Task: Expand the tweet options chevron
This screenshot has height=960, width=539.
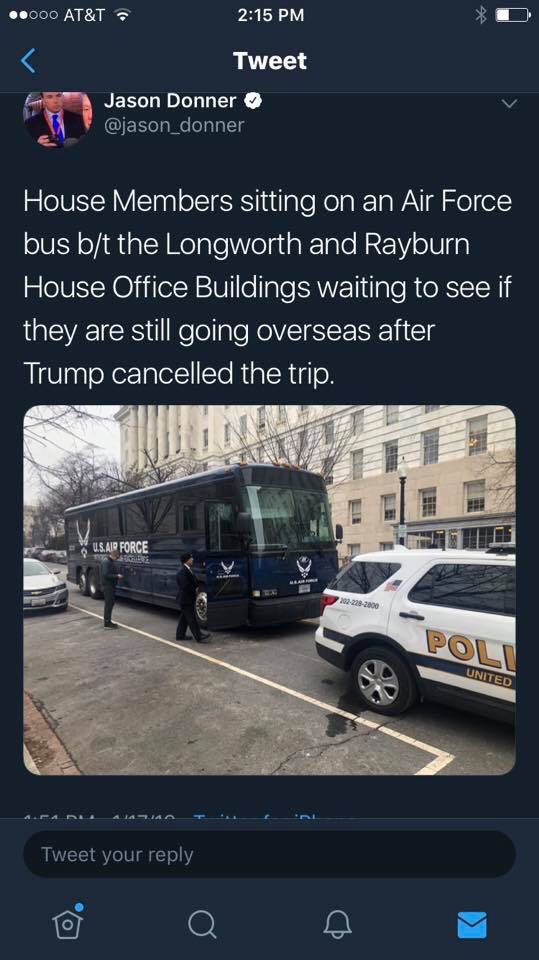Action: [x=509, y=104]
